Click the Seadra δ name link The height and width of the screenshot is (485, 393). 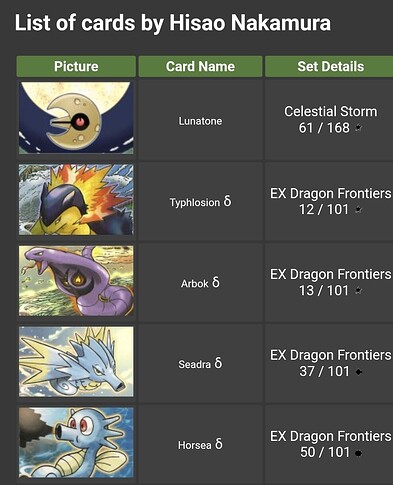pyautogui.click(x=200, y=364)
